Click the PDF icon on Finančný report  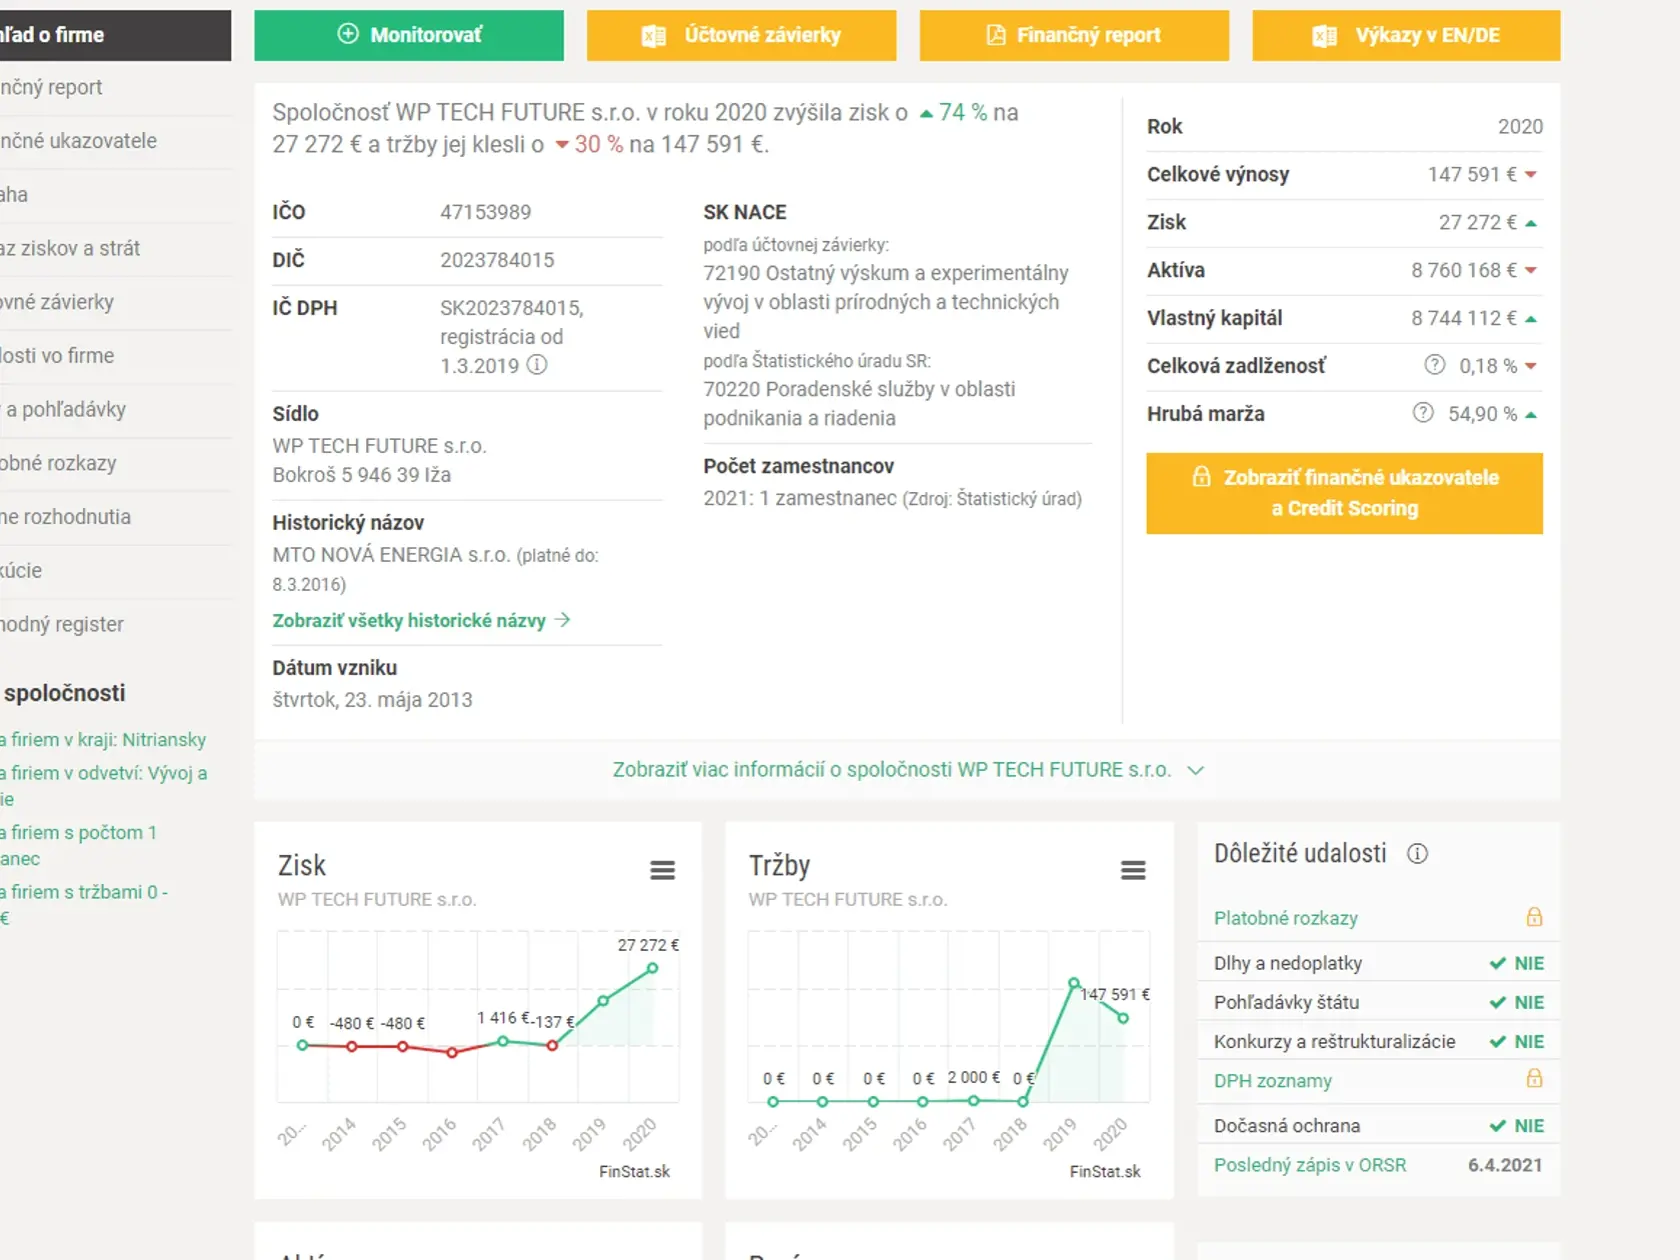pos(996,35)
